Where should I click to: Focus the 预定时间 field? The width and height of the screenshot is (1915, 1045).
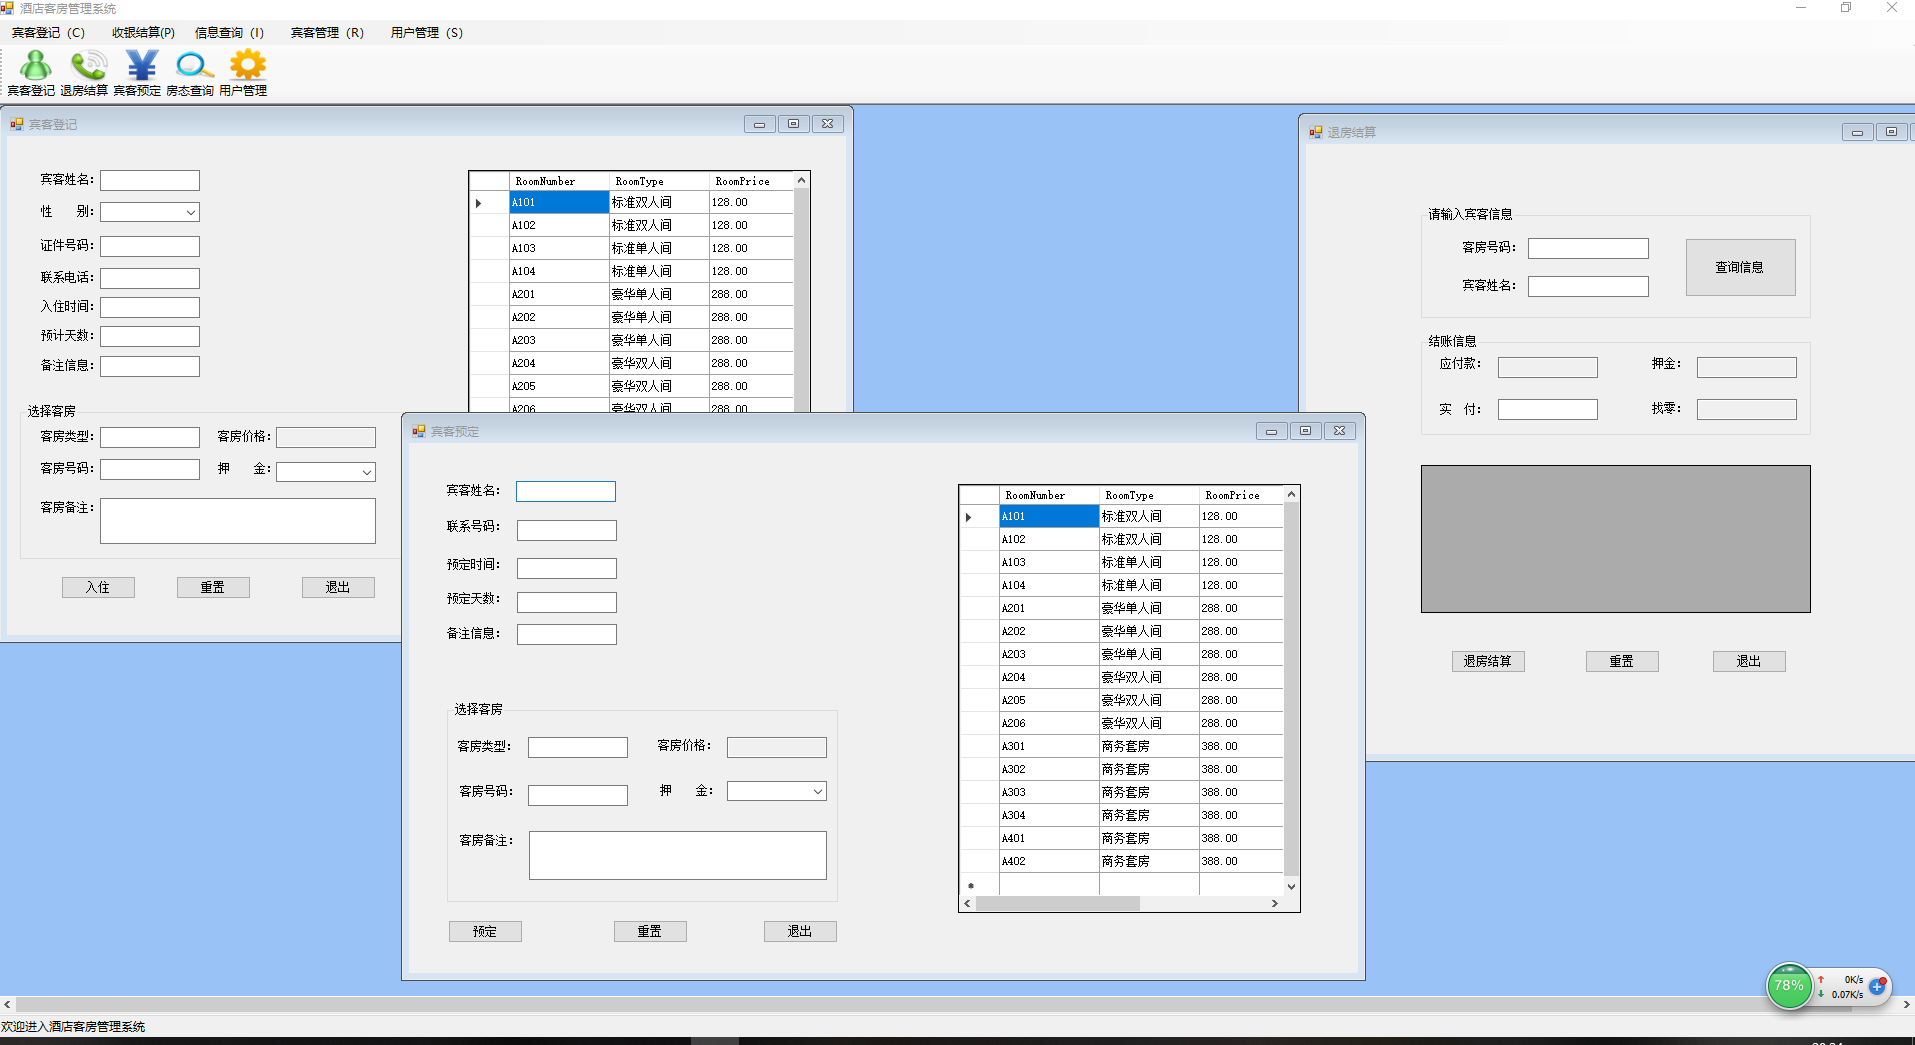coord(567,568)
